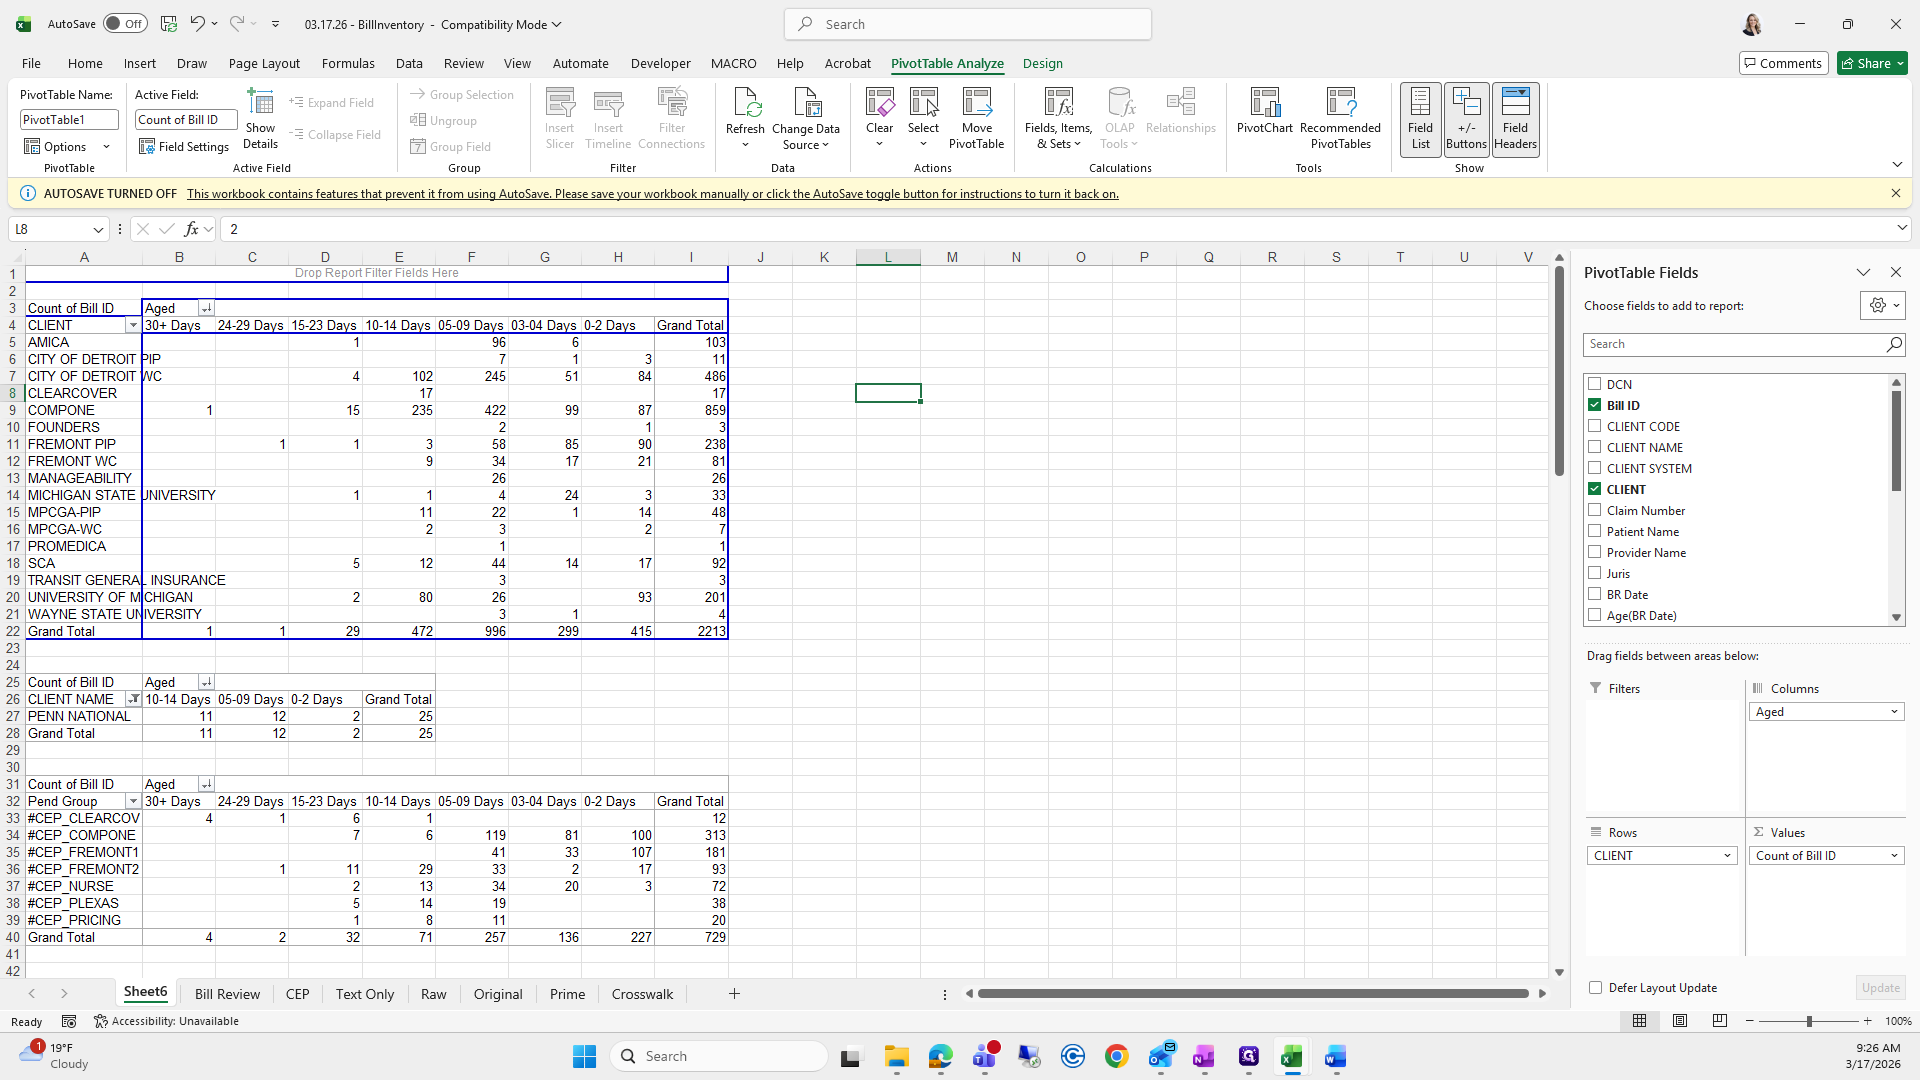1920x1080 pixels.
Task: Click the Refresh icon in Data group
Action: (x=745, y=104)
